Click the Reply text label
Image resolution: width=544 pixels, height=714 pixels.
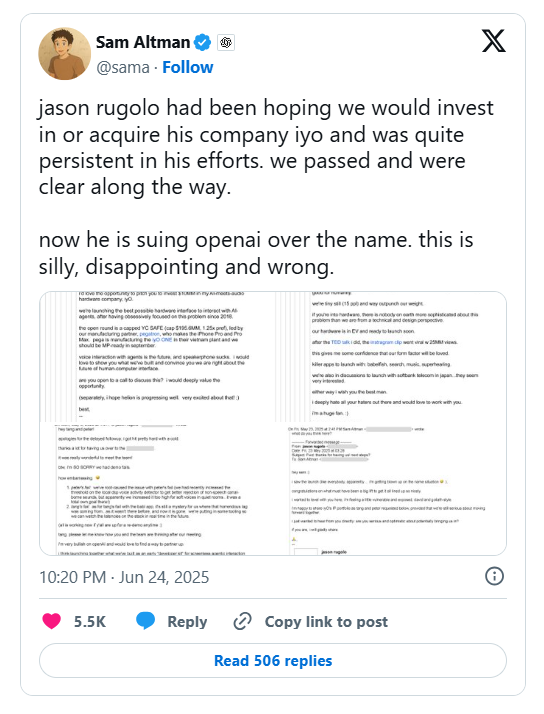187,622
